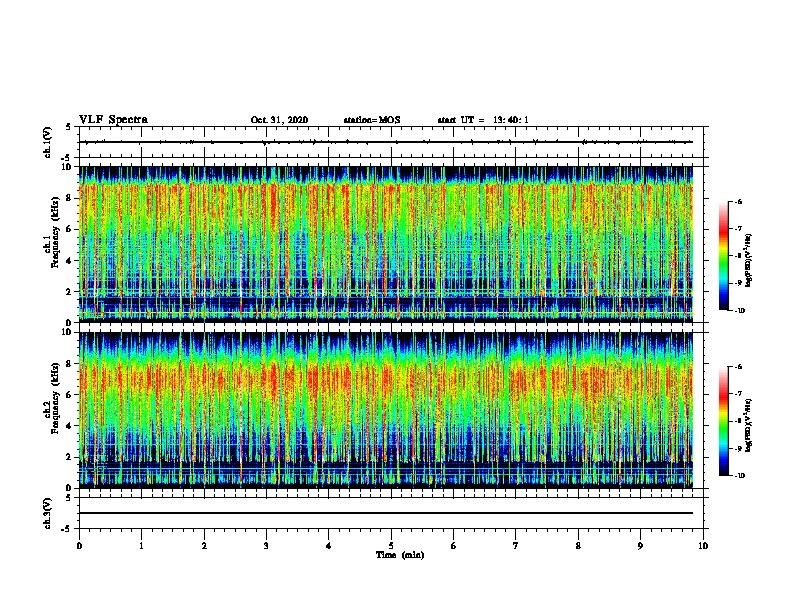Click the ch.2 colorbar log(PSD) units label
This screenshot has height=612, width=792.
click(x=749, y=425)
